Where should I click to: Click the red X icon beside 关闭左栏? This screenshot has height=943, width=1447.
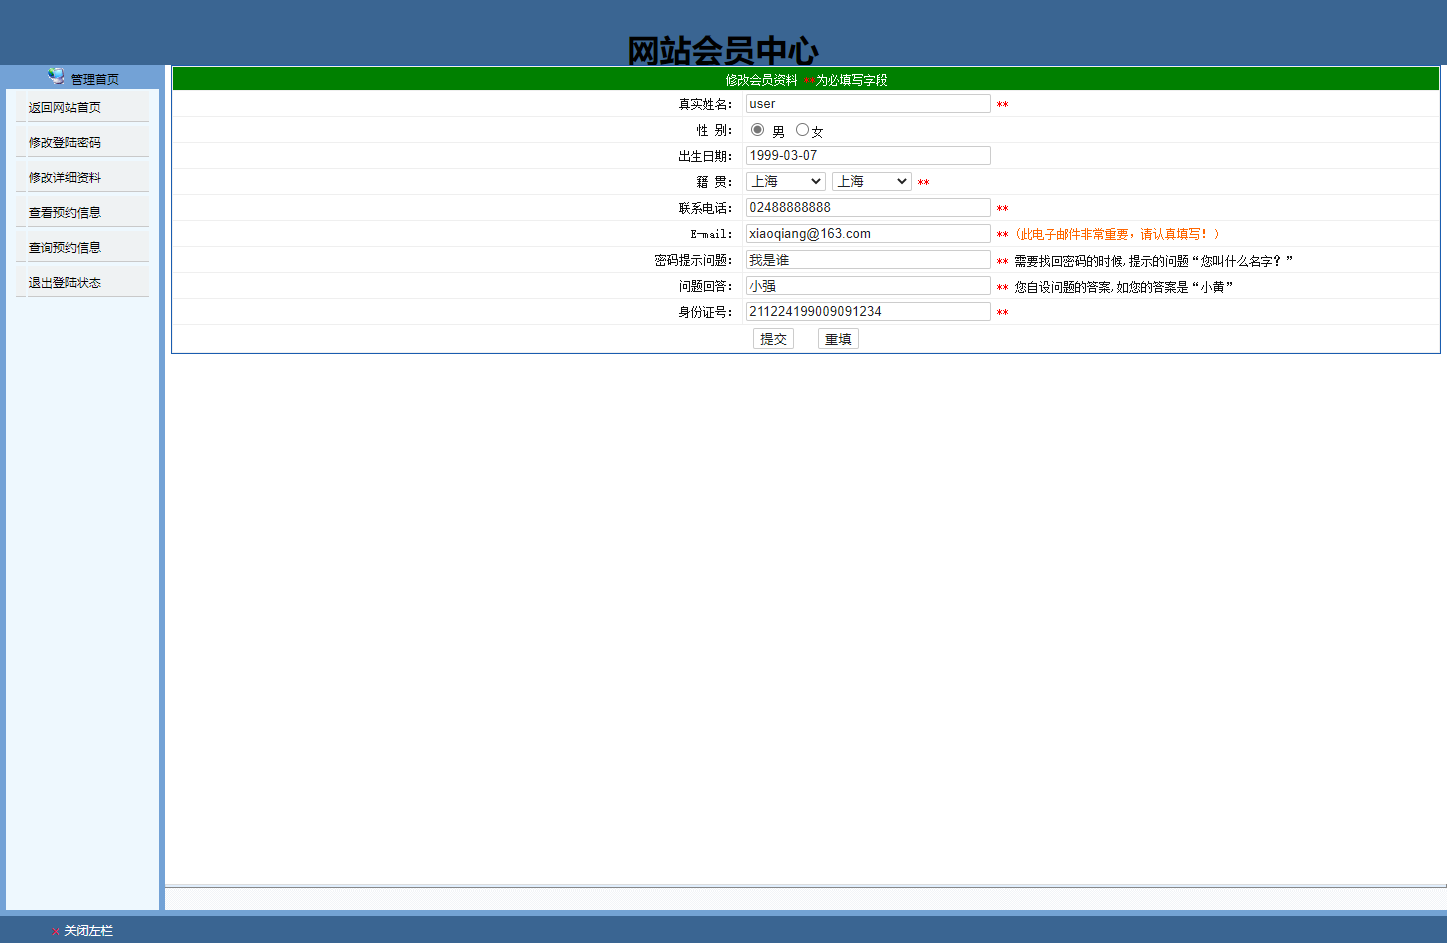(55, 931)
